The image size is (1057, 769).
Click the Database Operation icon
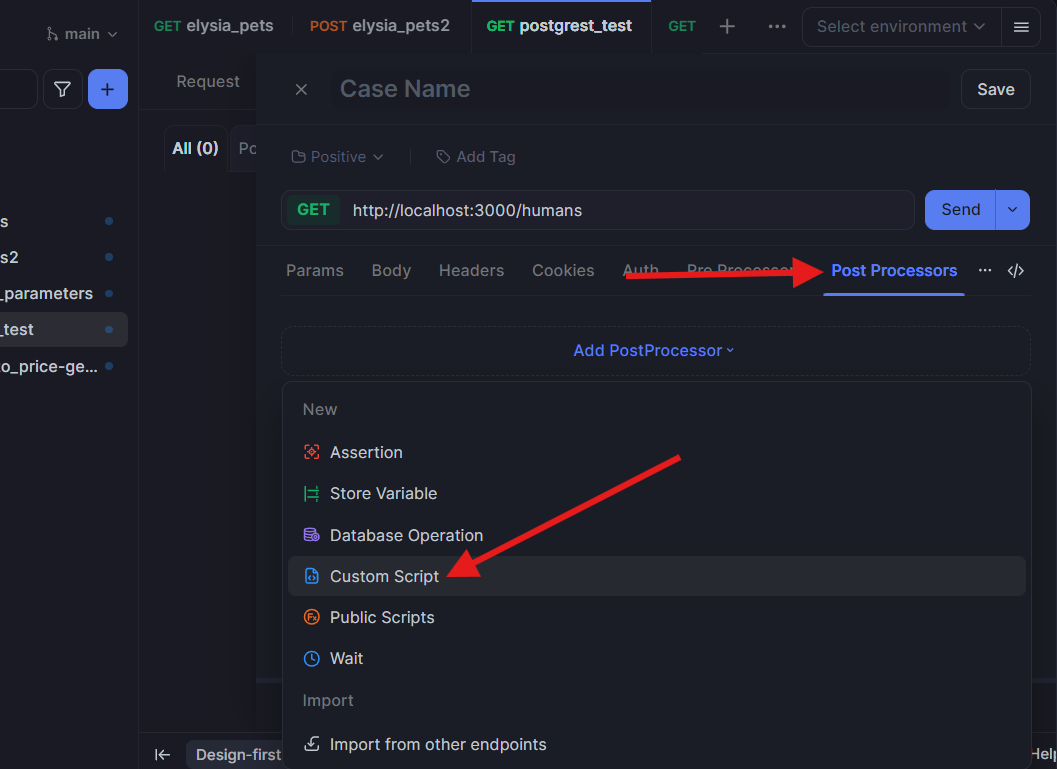pyautogui.click(x=311, y=535)
